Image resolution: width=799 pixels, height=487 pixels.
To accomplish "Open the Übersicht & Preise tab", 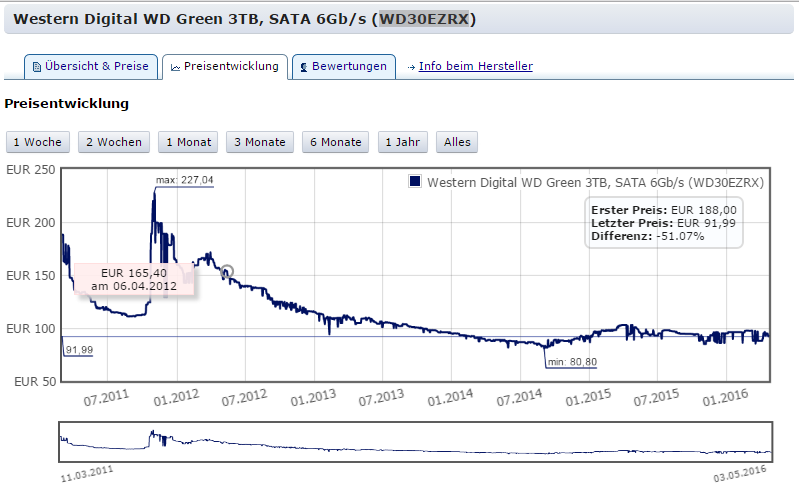I will coord(91,67).
